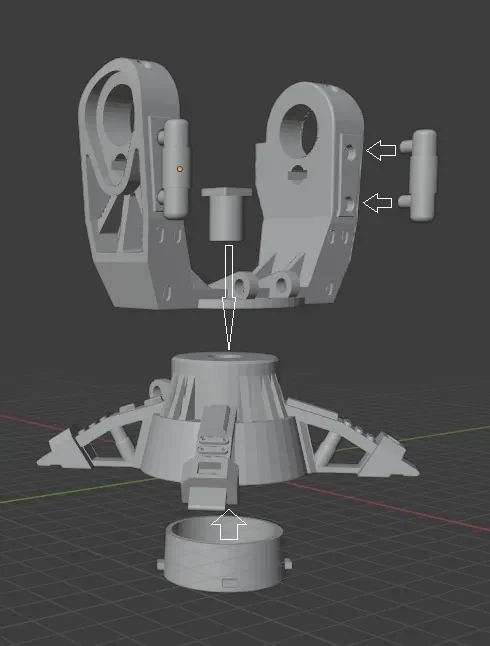Select the right spiked leg of the base
The width and height of the screenshot is (490, 646).
pos(352,439)
